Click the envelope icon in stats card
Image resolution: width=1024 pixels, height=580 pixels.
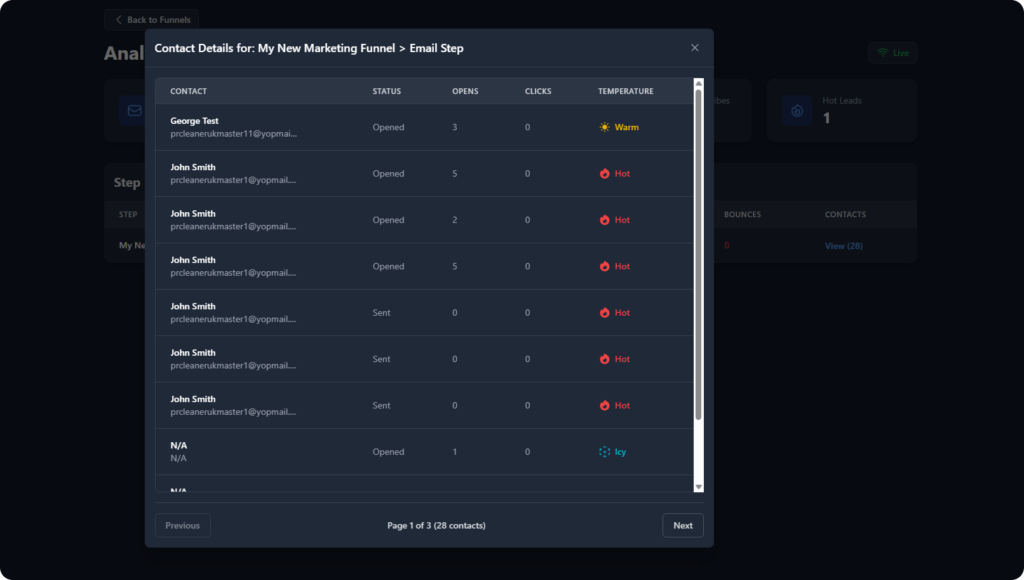tap(131, 110)
